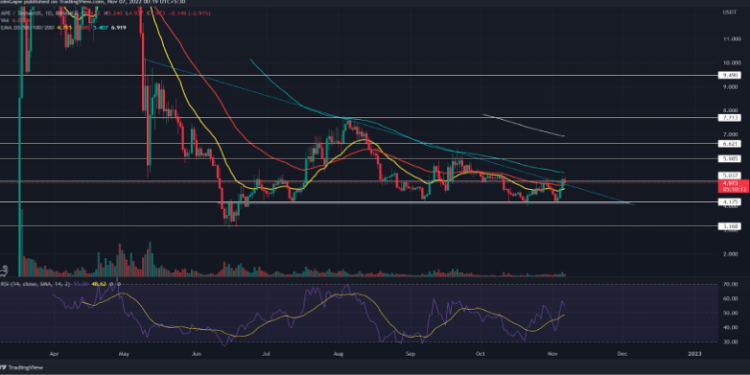Click the Sep label on time axis
The width and height of the screenshot is (750, 375).
click(x=410, y=353)
